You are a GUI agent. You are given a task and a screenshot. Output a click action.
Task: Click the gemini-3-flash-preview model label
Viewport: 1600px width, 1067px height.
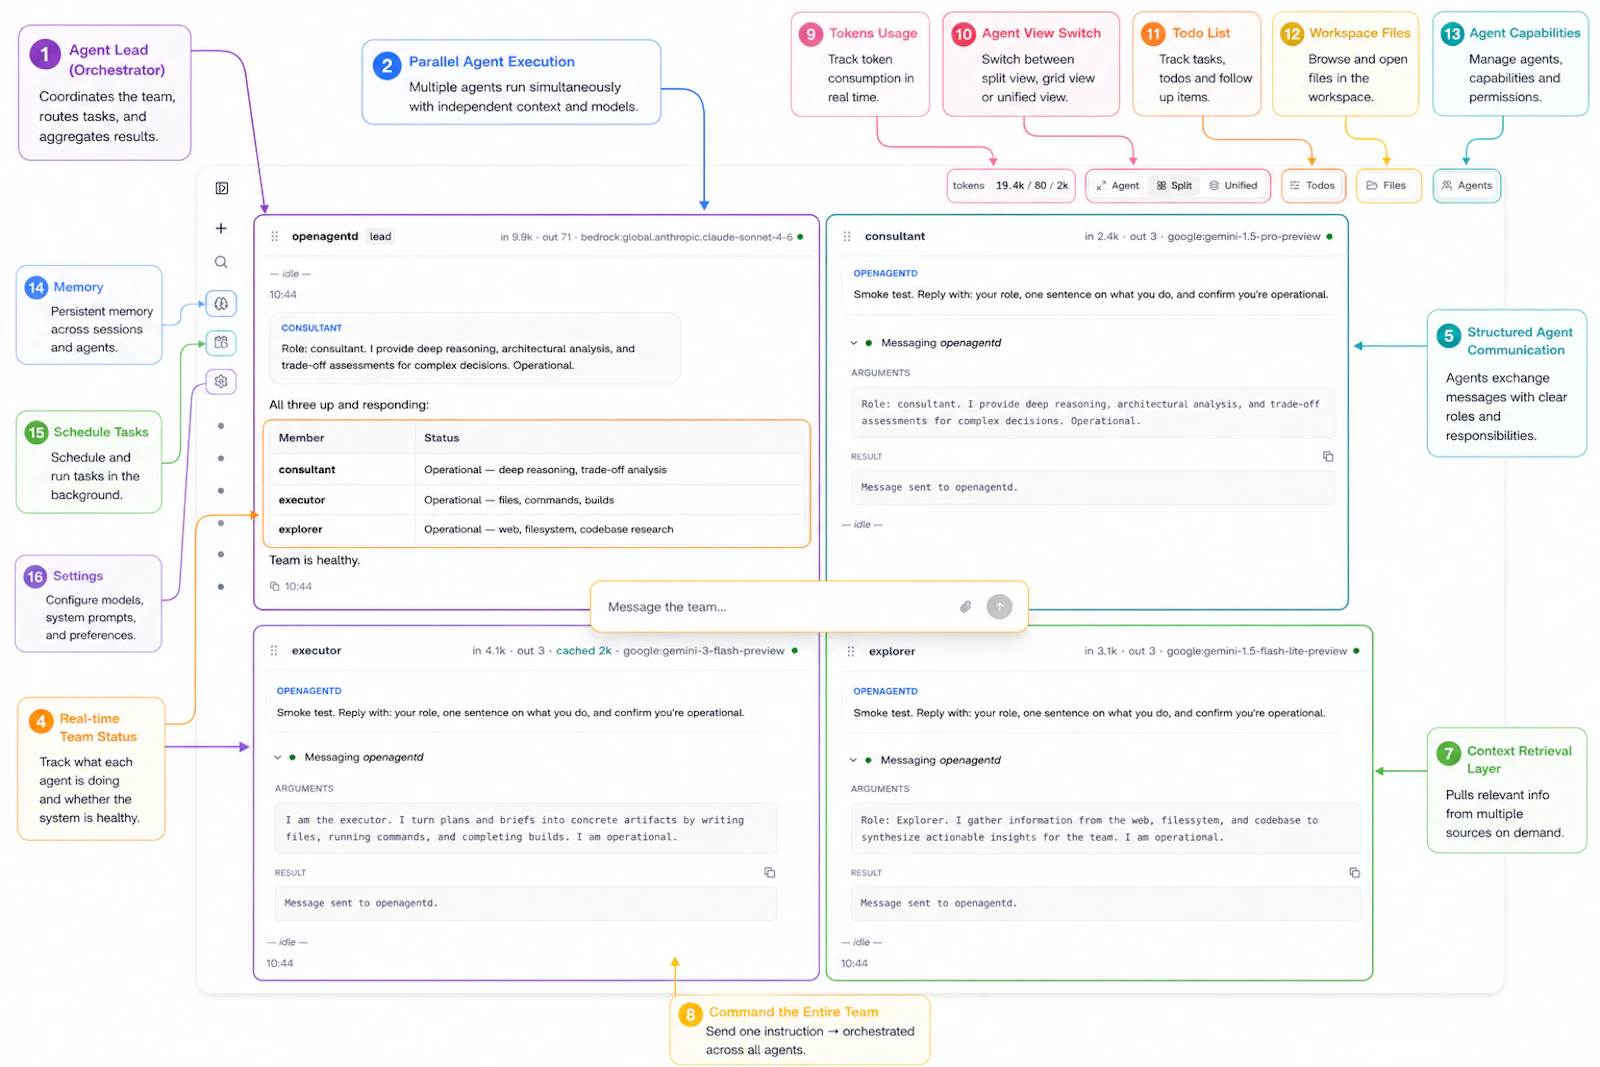tap(704, 651)
